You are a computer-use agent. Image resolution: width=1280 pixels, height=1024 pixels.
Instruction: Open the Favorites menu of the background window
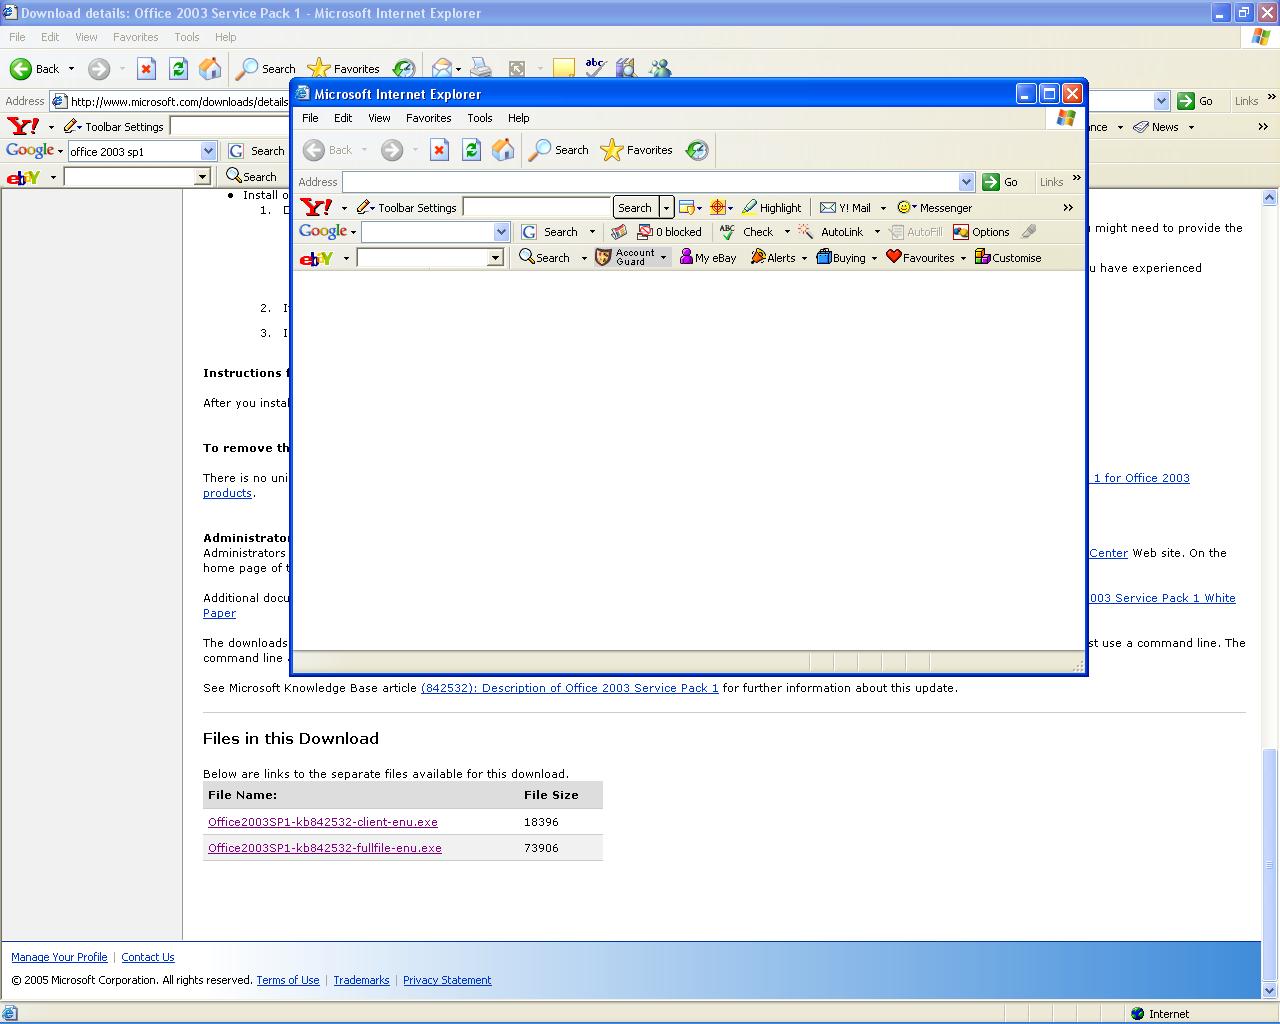pyautogui.click(x=135, y=37)
